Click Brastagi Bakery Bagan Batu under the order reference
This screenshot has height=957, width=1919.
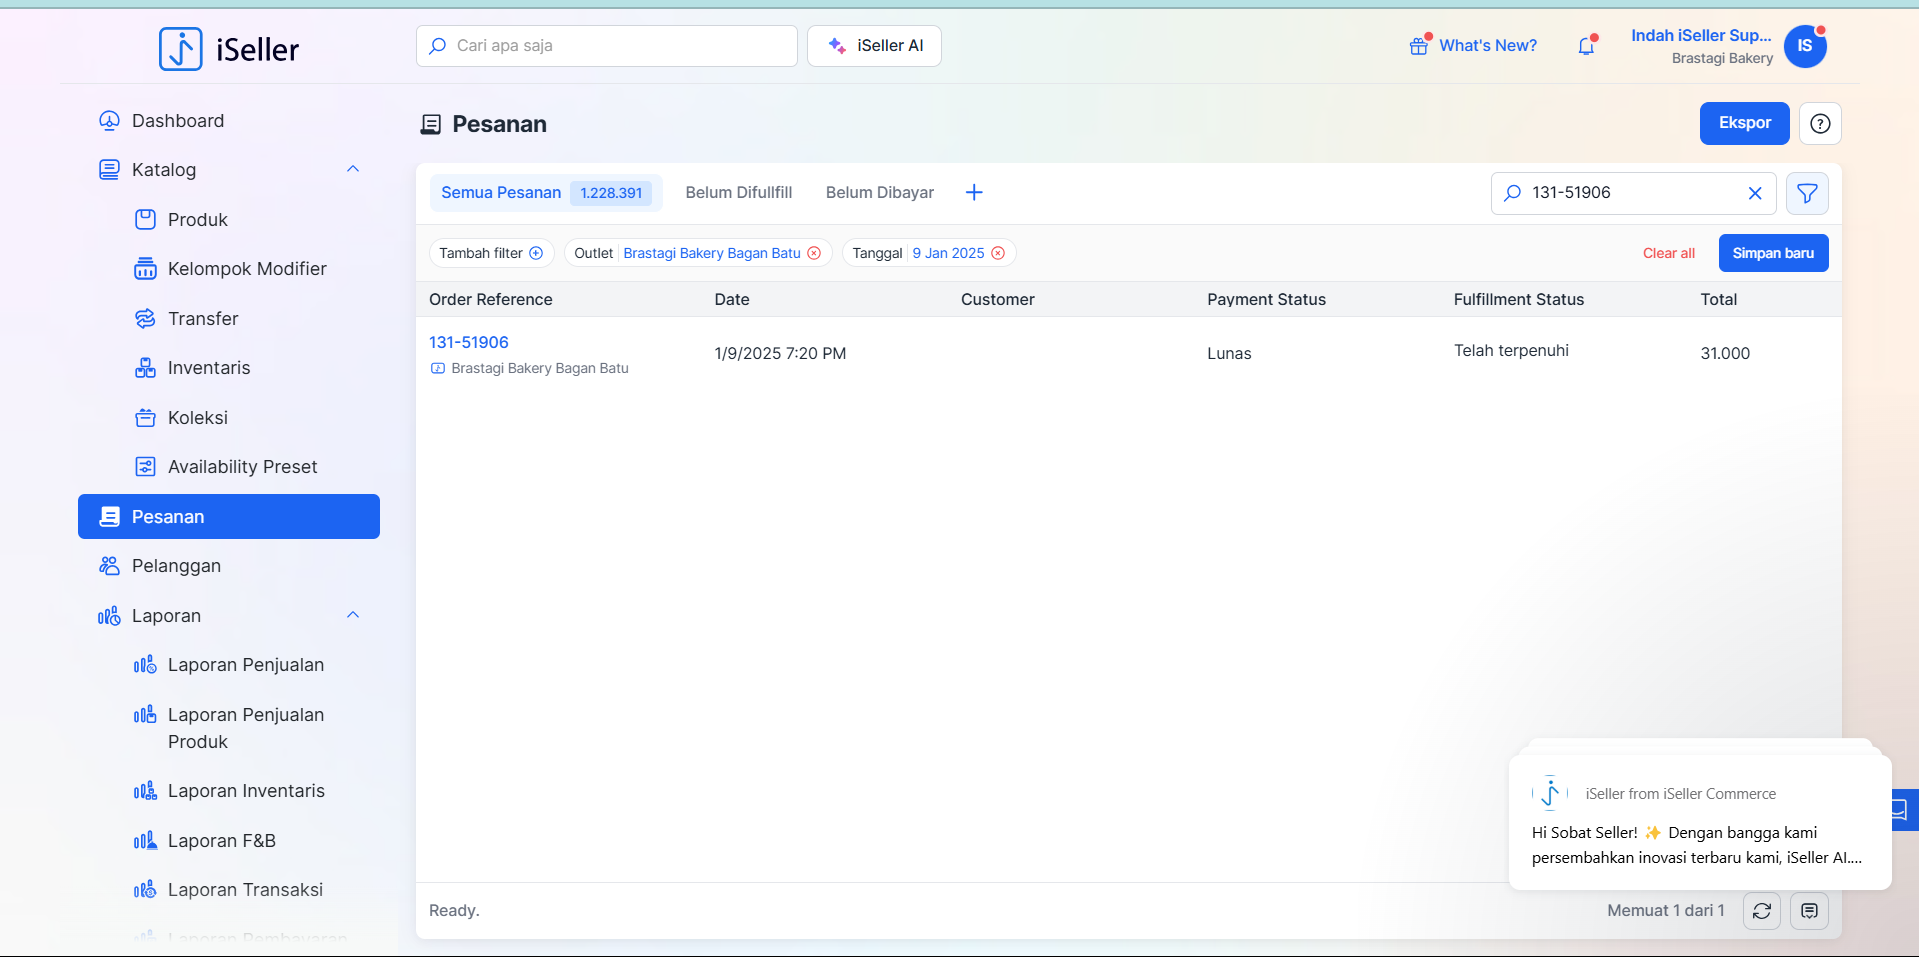point(540,368)
